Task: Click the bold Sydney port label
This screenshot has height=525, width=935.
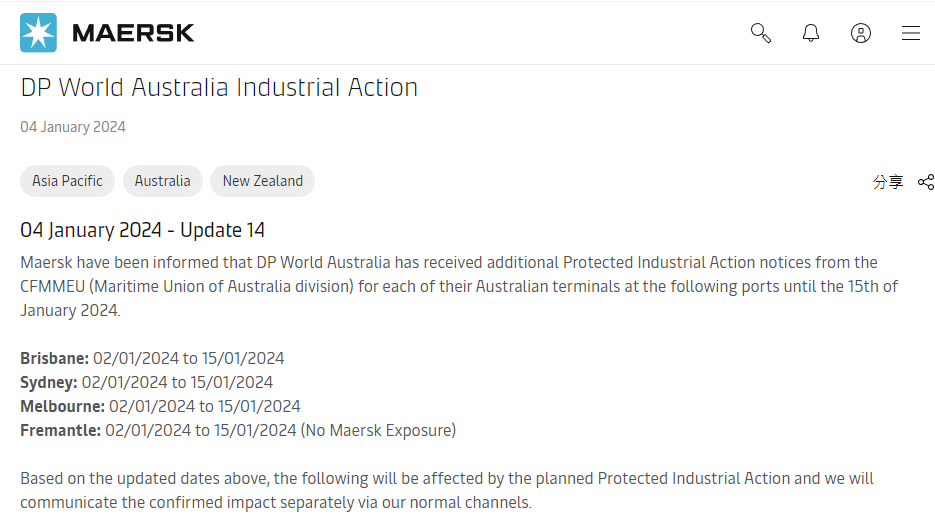Action: click(49, 382)
